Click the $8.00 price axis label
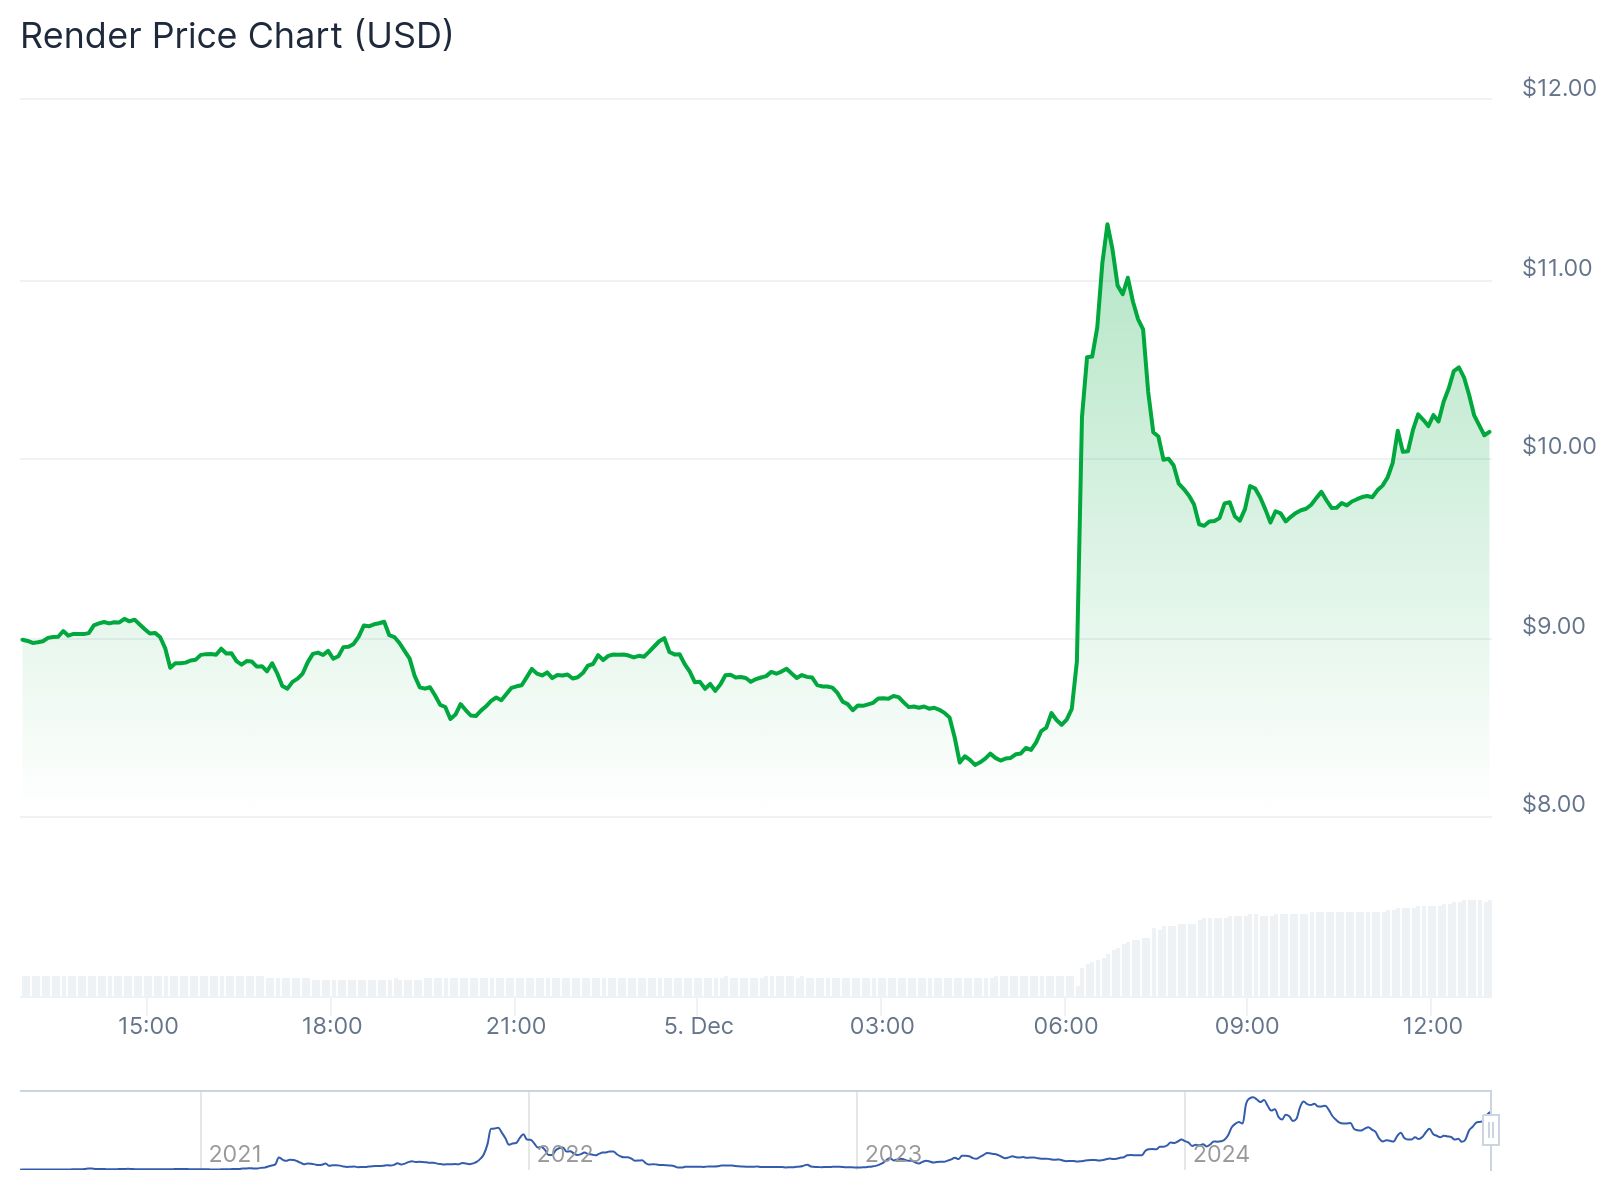 click(x=1553, y=804)
